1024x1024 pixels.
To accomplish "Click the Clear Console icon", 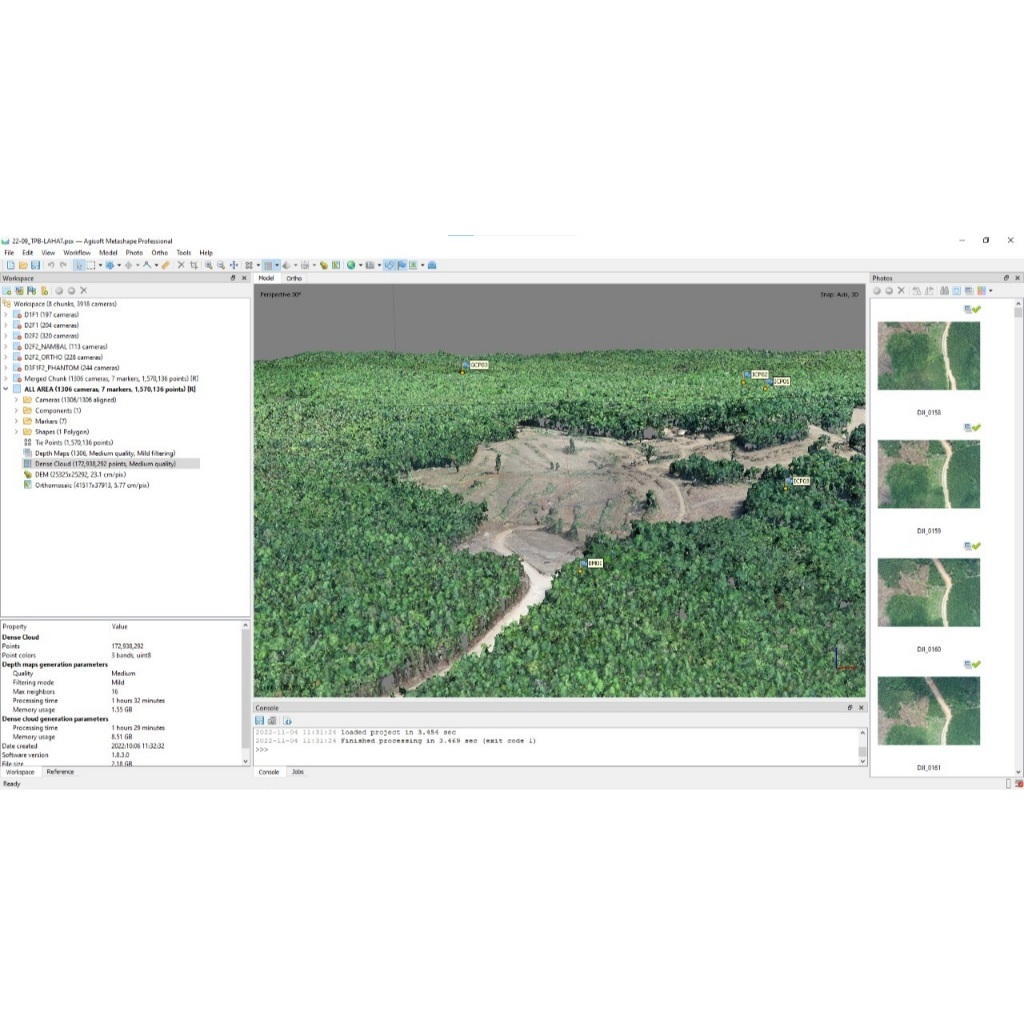I will tap(272, 720).
